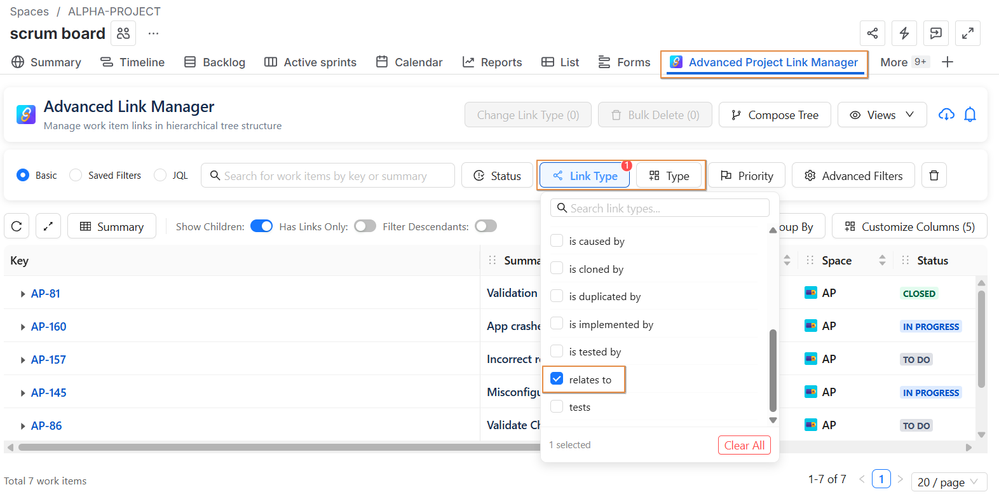Sort by the Space column arrows
Image resolution: width=999 pixels, height=503 pixels.
coord(882,261)
